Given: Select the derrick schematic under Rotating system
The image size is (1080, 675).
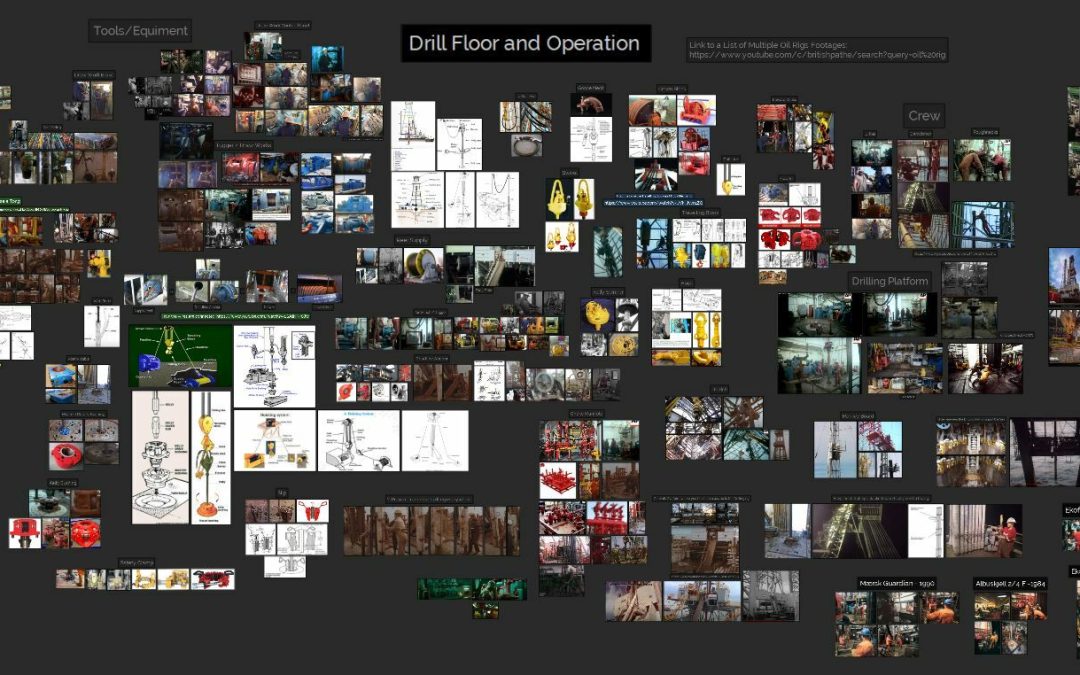Looking at the screenshot, I should pos(435,440).
